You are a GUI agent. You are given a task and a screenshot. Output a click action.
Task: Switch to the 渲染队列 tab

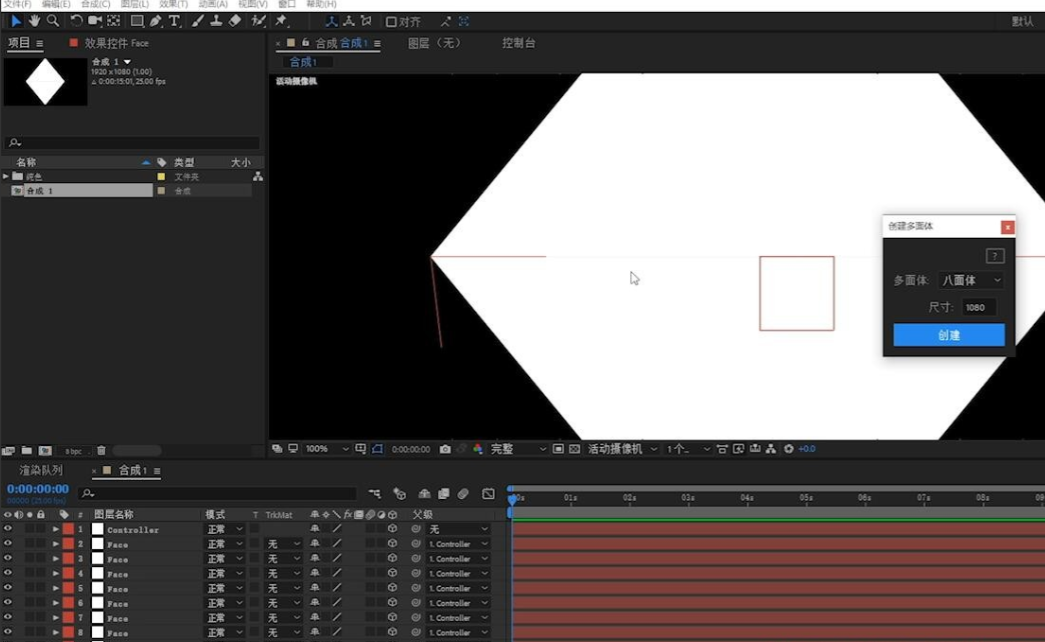point(41,470)
